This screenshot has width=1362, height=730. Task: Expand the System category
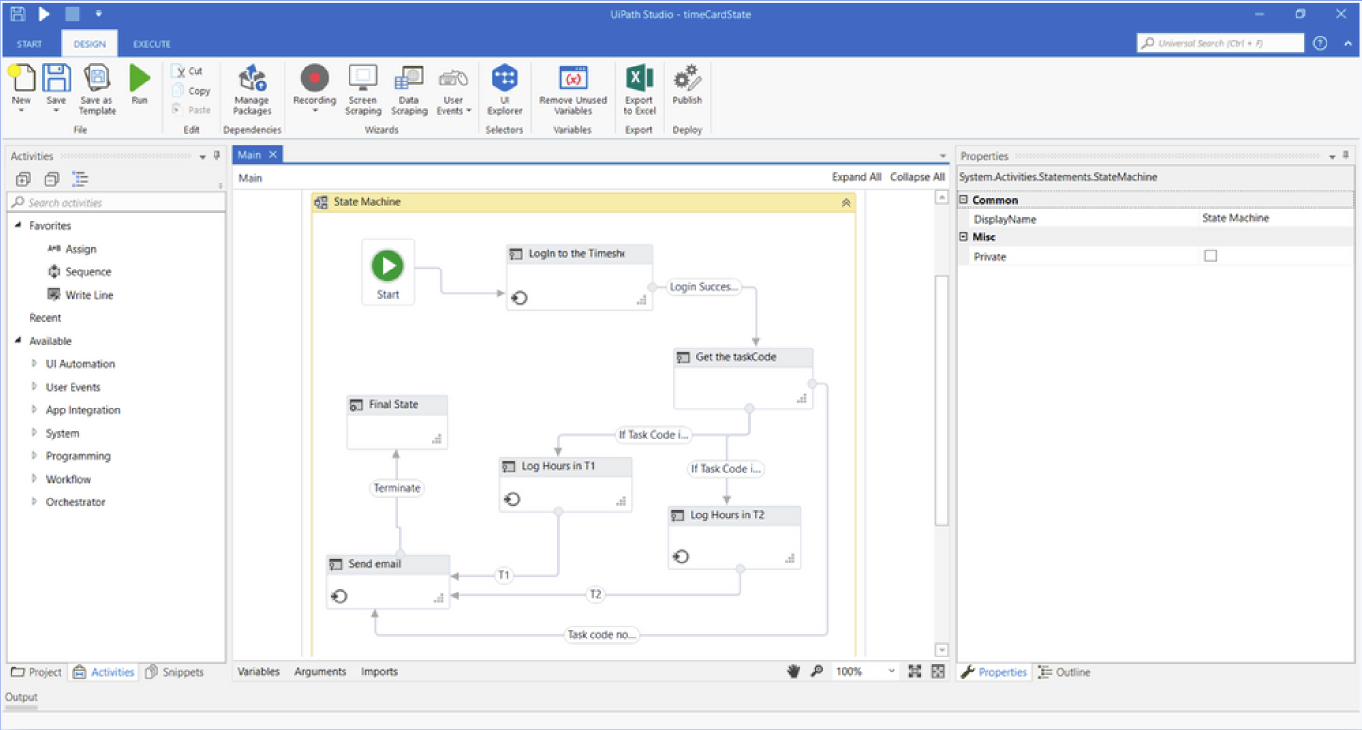click(34, 433)
